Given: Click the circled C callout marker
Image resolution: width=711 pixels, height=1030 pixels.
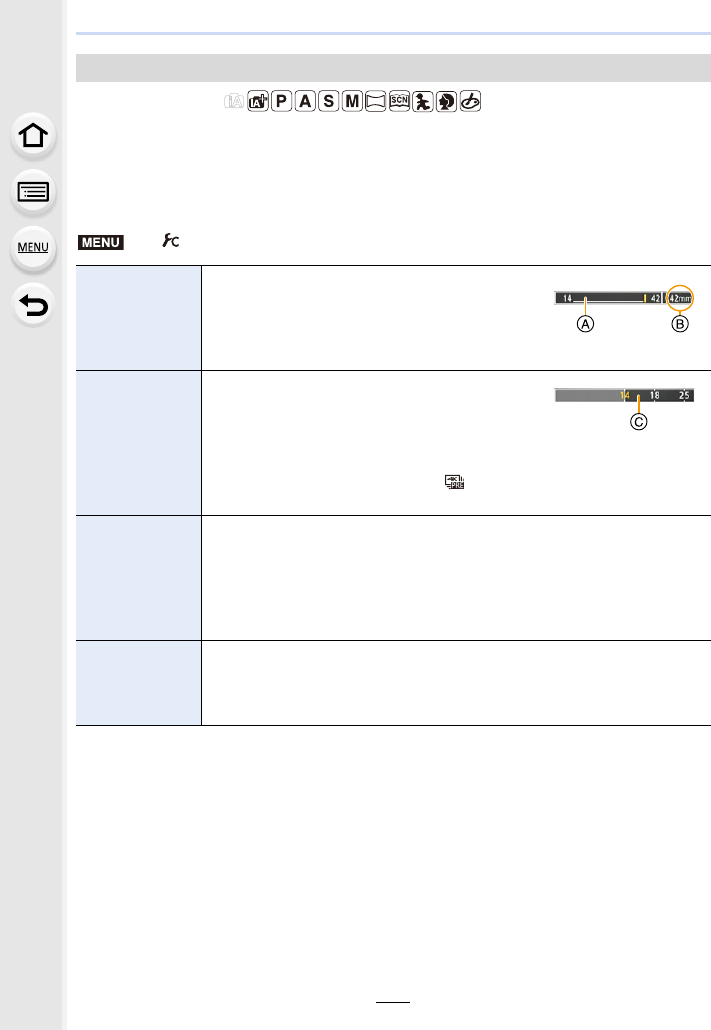Looking at the screenshot, I should click(638, 421).
